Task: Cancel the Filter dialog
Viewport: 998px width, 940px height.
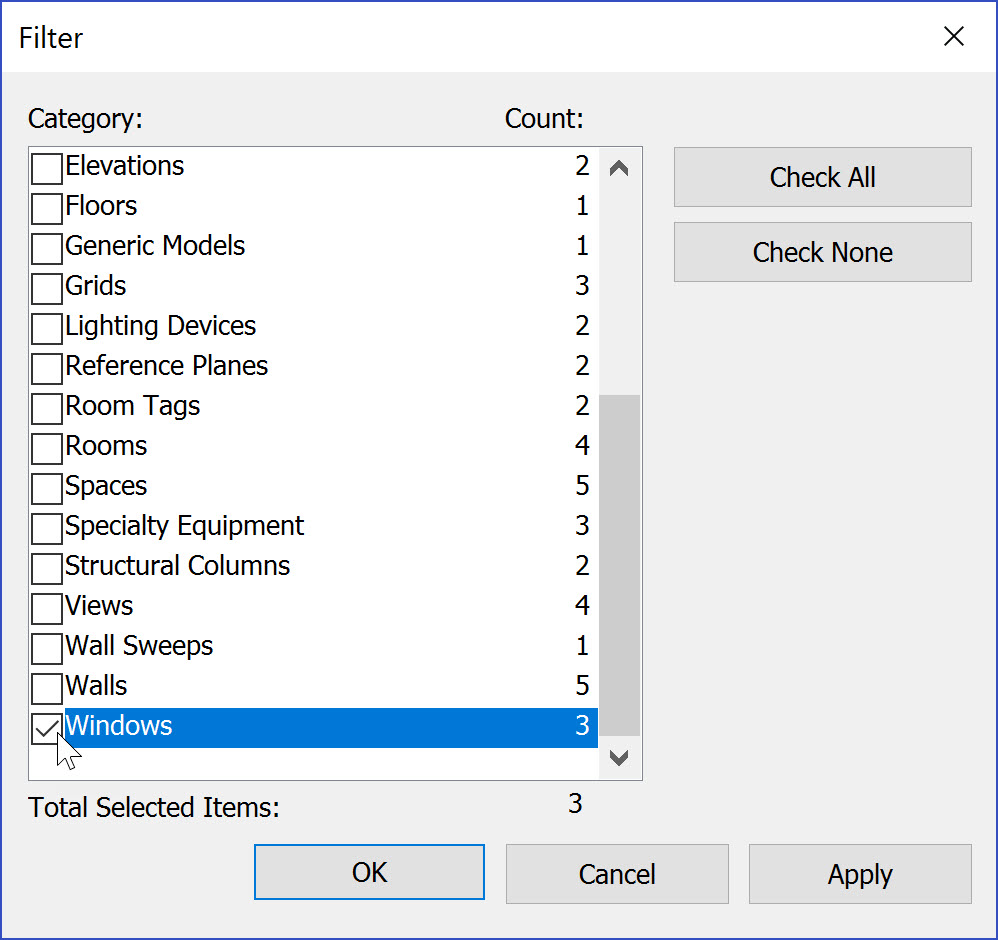Action: (617, 874)
